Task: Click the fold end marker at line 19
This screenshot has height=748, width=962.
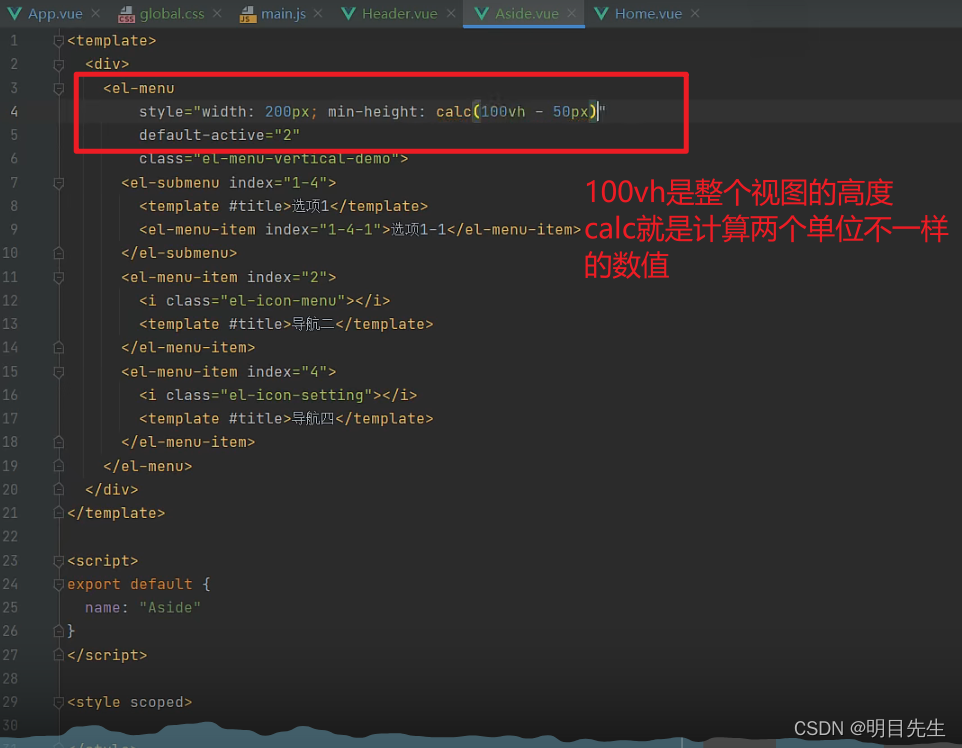Action: coord(59,466)
